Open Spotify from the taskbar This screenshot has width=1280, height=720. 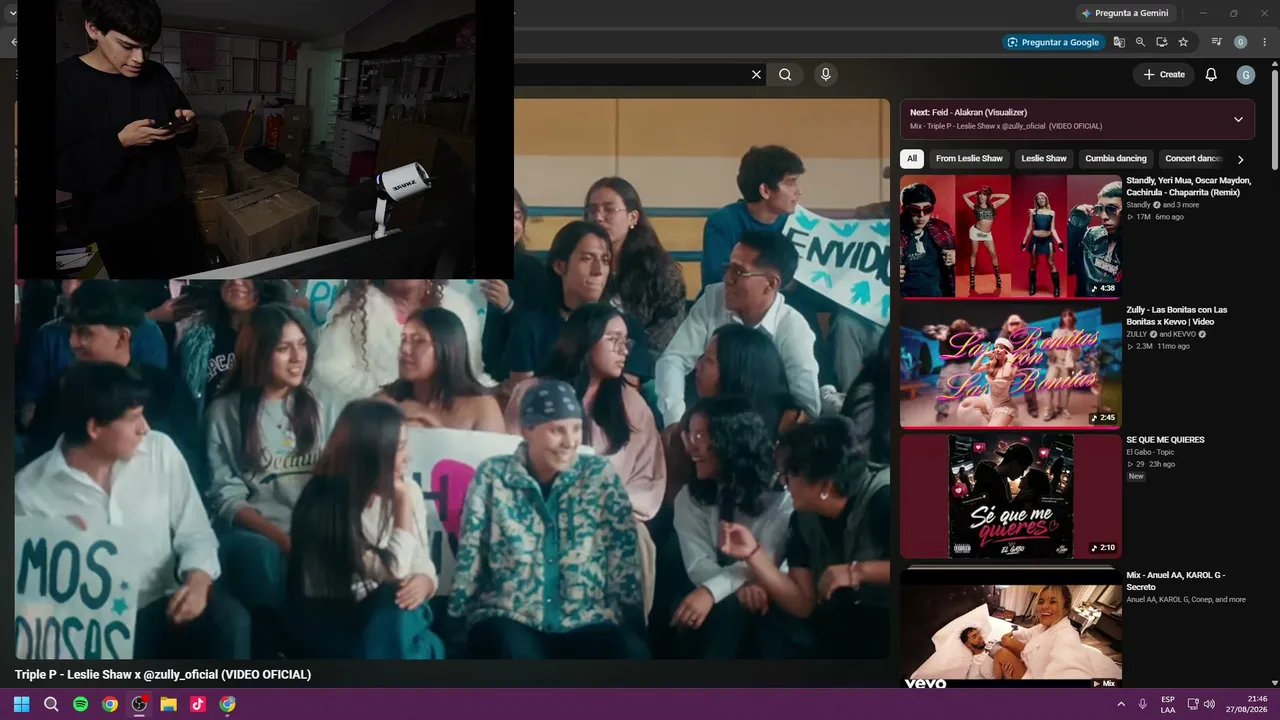(x=80, y=704)
